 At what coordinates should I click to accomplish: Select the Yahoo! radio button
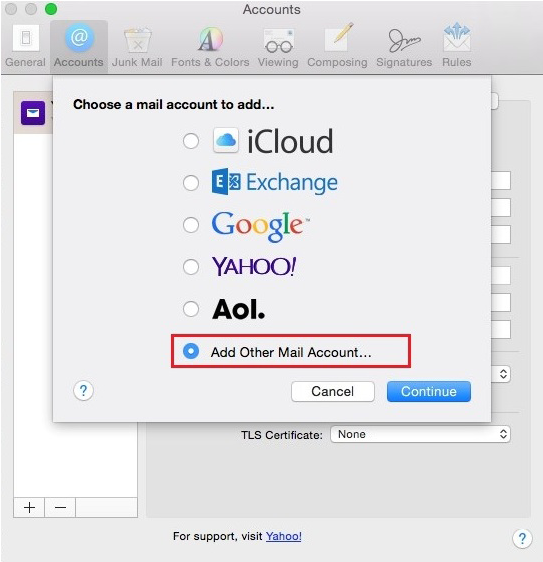191,267
